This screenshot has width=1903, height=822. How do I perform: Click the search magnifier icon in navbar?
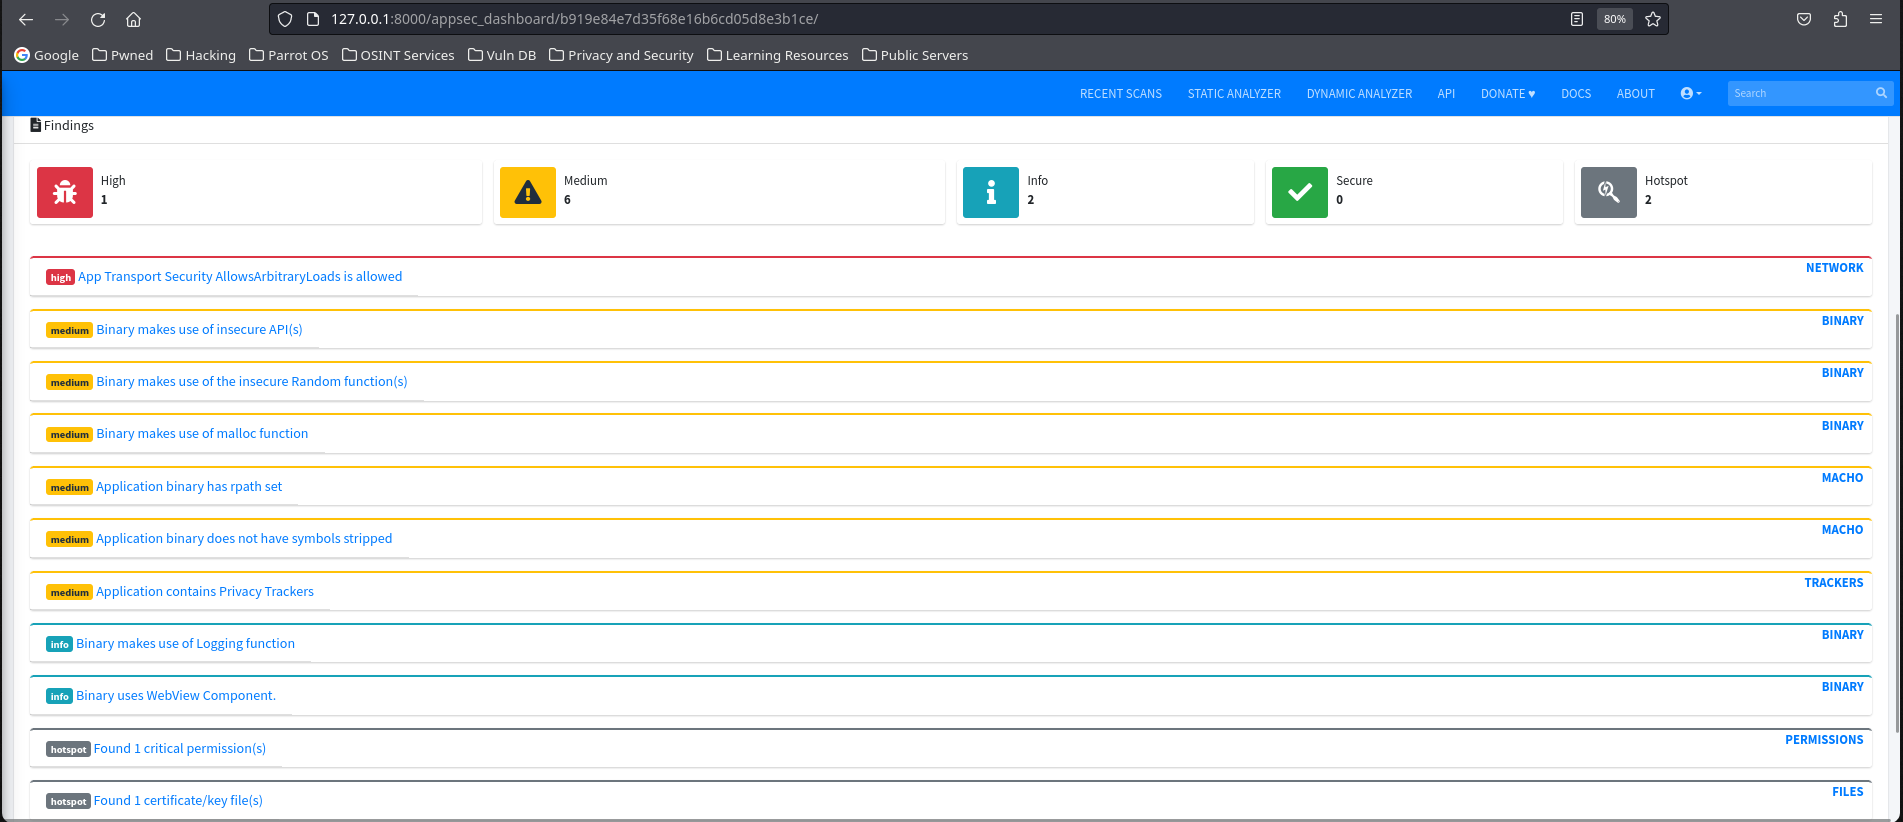coord(1881,93)
